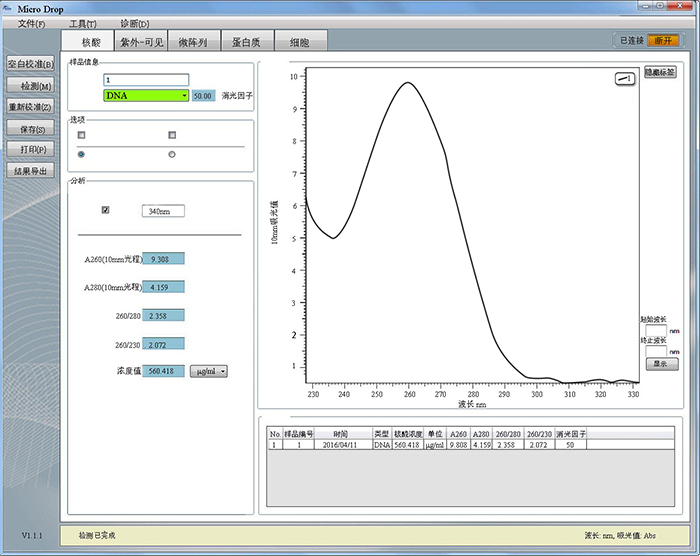Disconnect device using orange 断开 button

click(663, 40)
